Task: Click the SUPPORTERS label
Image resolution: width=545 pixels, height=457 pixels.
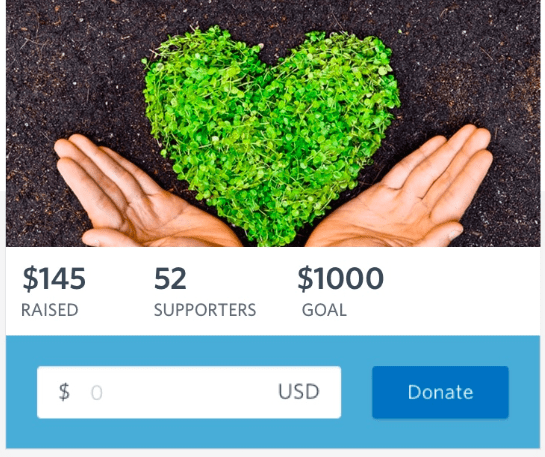Action: coord(205,310)
